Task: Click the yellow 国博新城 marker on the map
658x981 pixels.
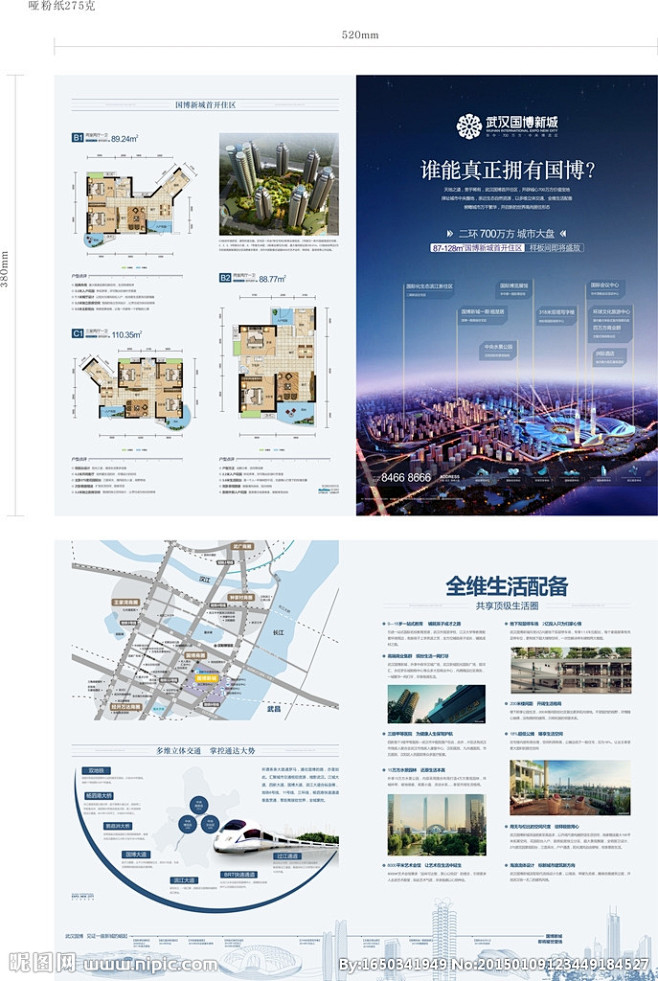Action: click(x=206, y=678)
